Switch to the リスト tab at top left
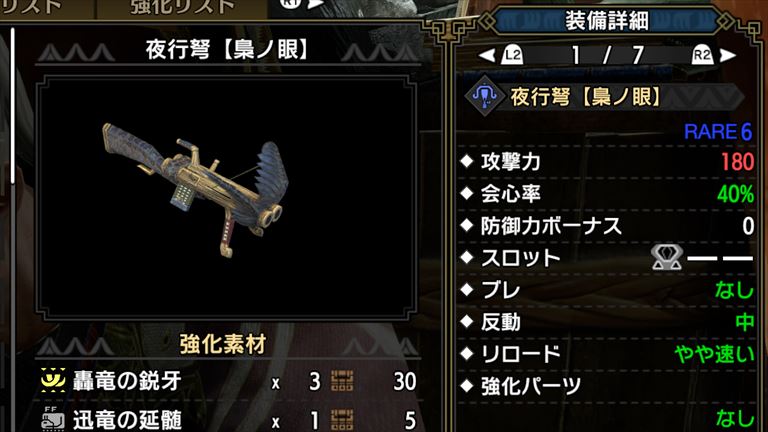Viewport: 768px width, 432px height. 30,7
